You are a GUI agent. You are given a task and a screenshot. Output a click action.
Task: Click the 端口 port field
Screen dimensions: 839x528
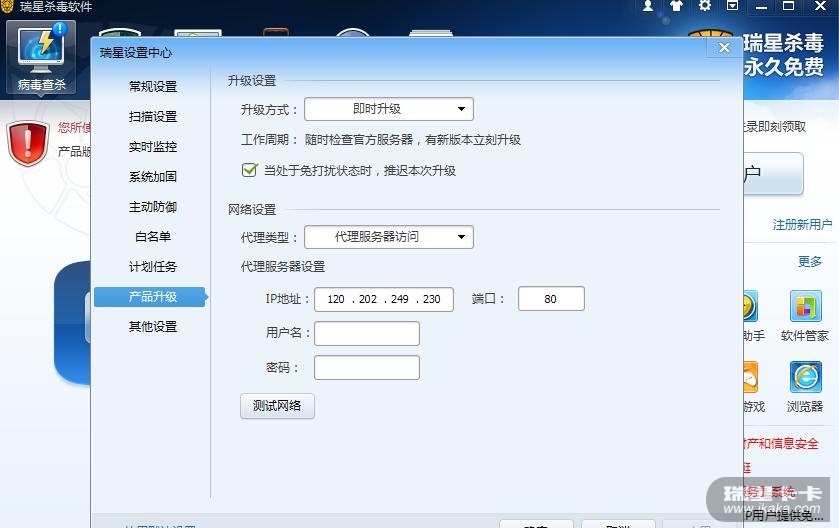(551, 299)
